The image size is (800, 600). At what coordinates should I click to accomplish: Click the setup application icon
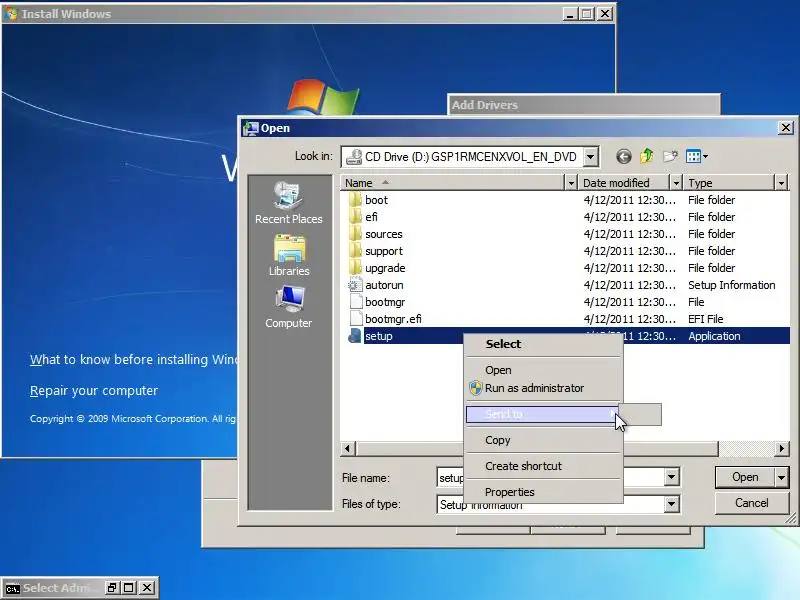pos(355,336)
